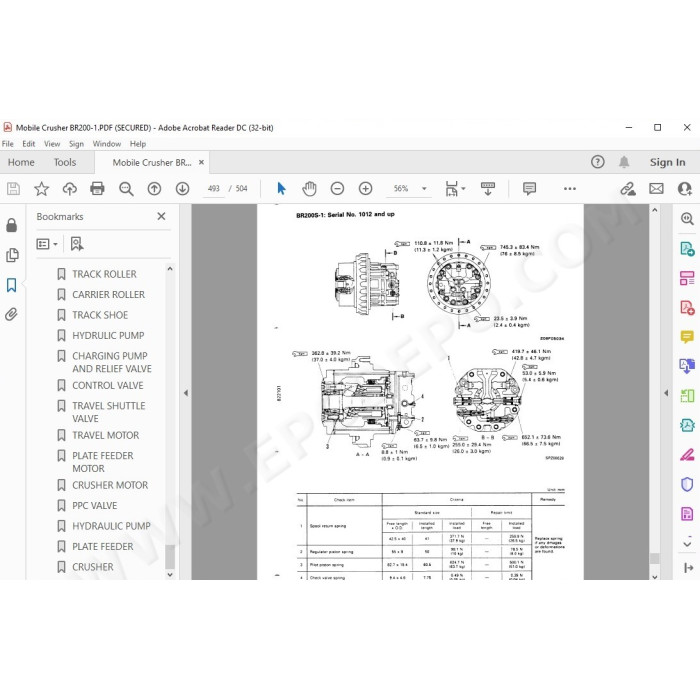Viewport: 700px width, 700px height.
Task: Send file by email envelope
Action: click(656, 189)
